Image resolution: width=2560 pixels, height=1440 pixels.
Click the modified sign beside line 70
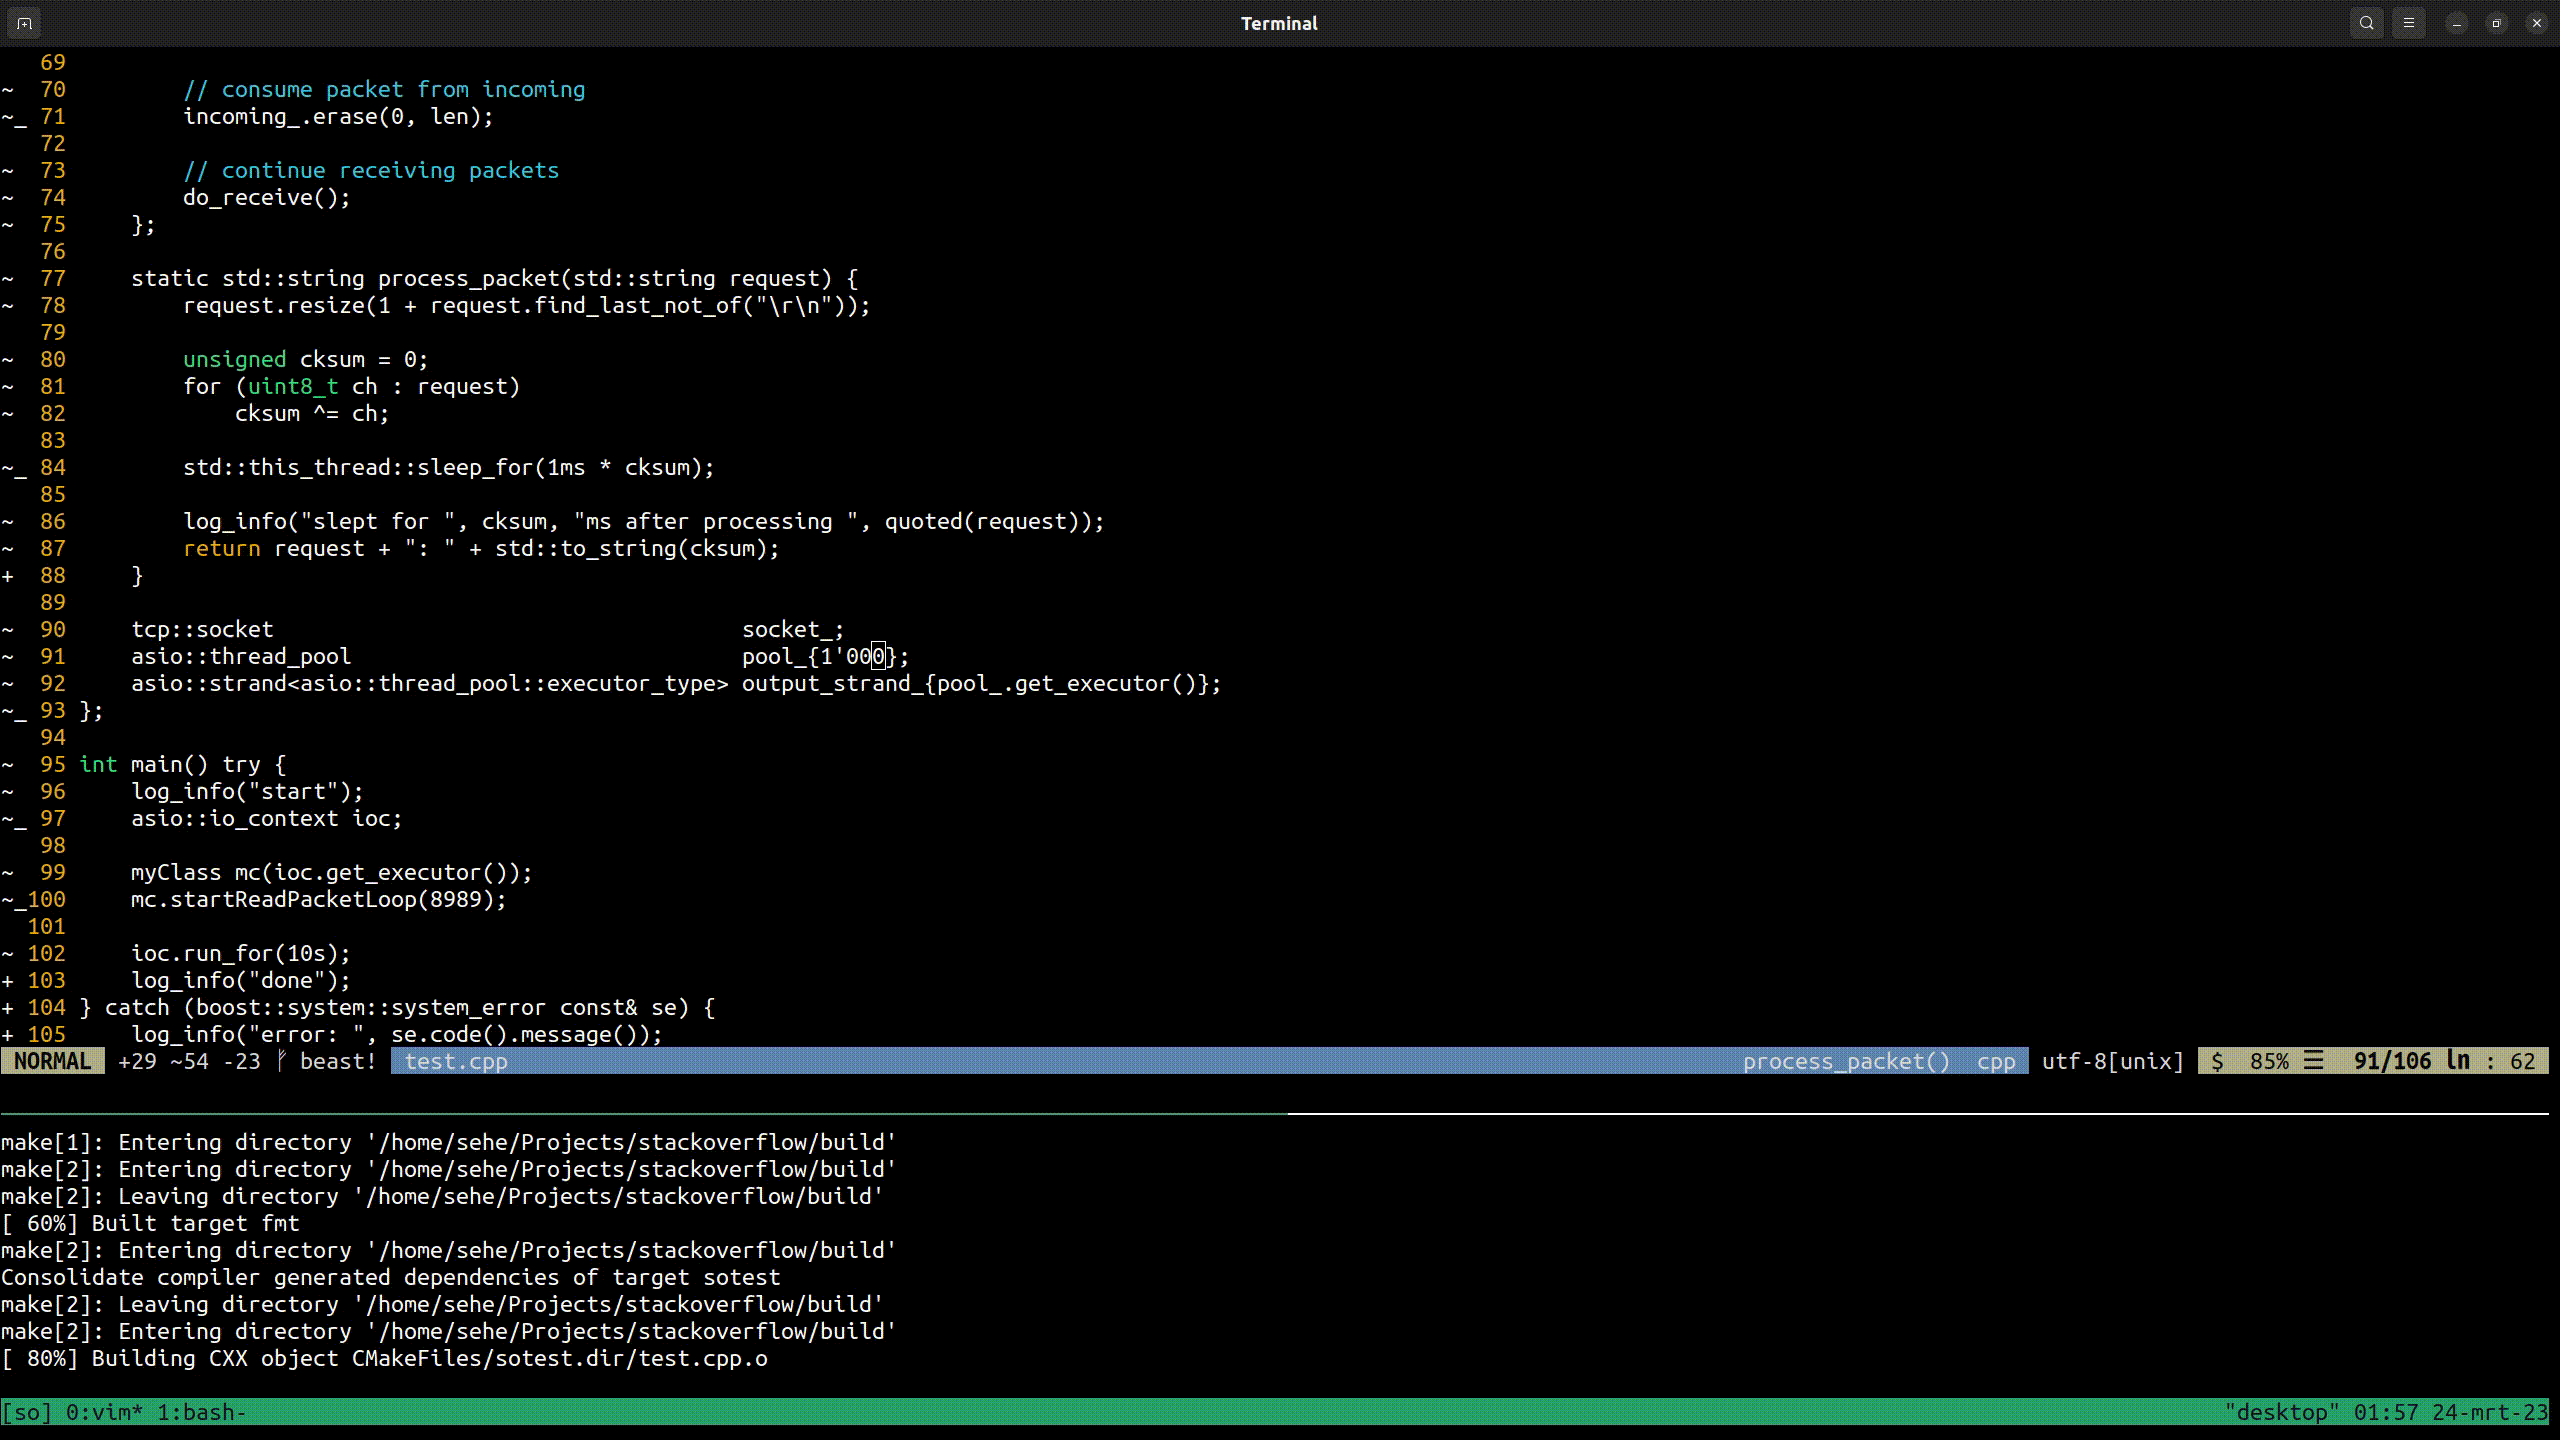(8, 90)
